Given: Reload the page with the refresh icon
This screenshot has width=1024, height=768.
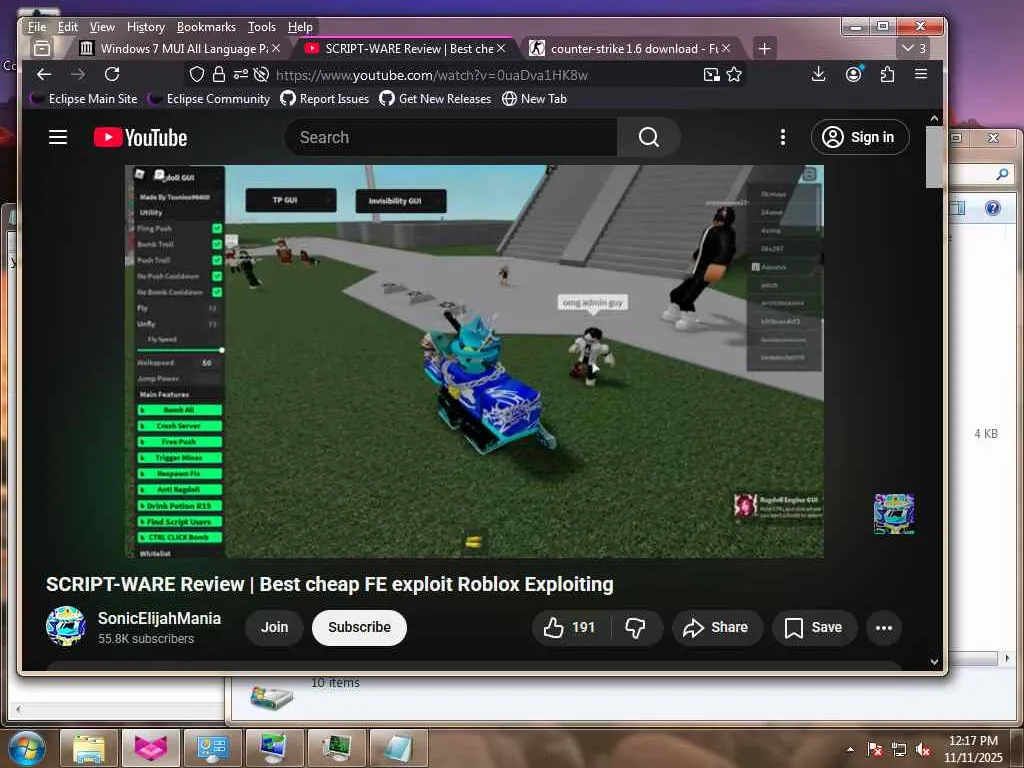Looking at the screenshot, I should coord(112,74).
